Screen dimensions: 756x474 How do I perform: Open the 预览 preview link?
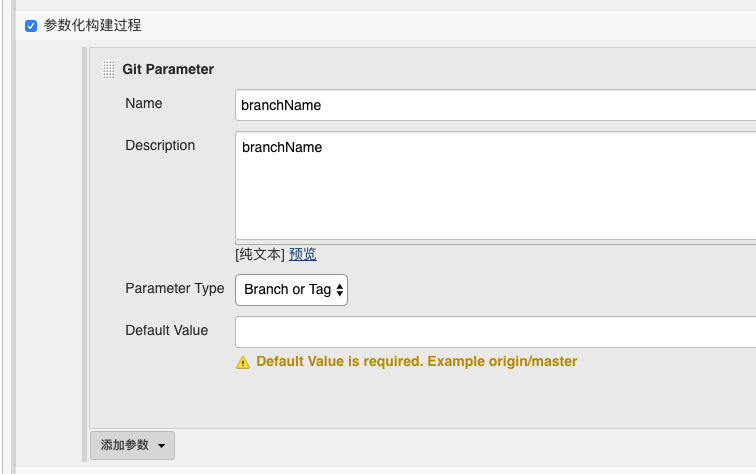click(303, 254)
